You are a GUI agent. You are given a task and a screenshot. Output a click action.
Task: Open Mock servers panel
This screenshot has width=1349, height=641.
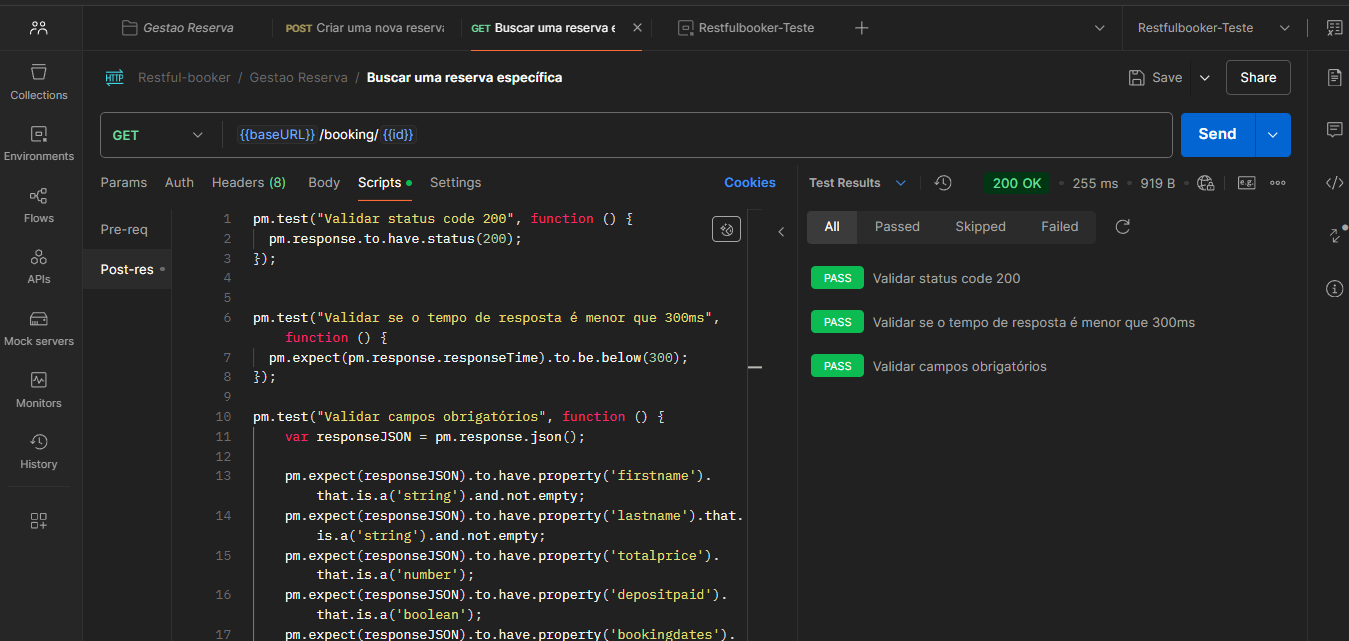39,328
